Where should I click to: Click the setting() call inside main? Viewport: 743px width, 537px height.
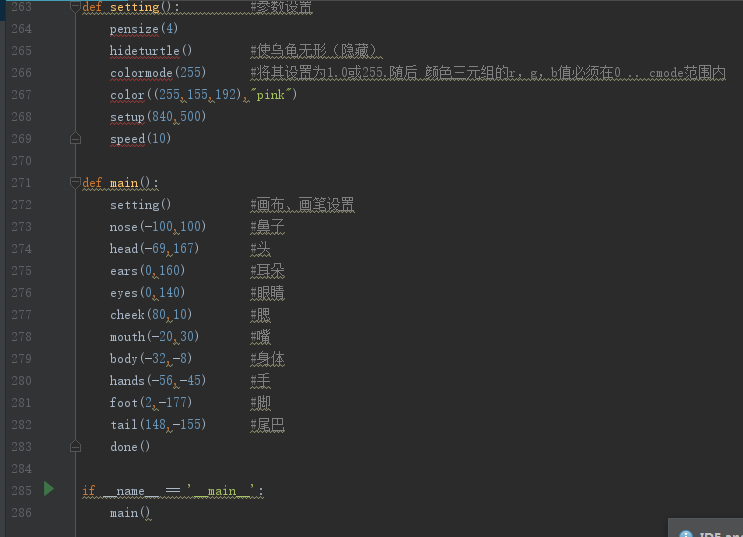pyautogui.click(x=140, y=205)
